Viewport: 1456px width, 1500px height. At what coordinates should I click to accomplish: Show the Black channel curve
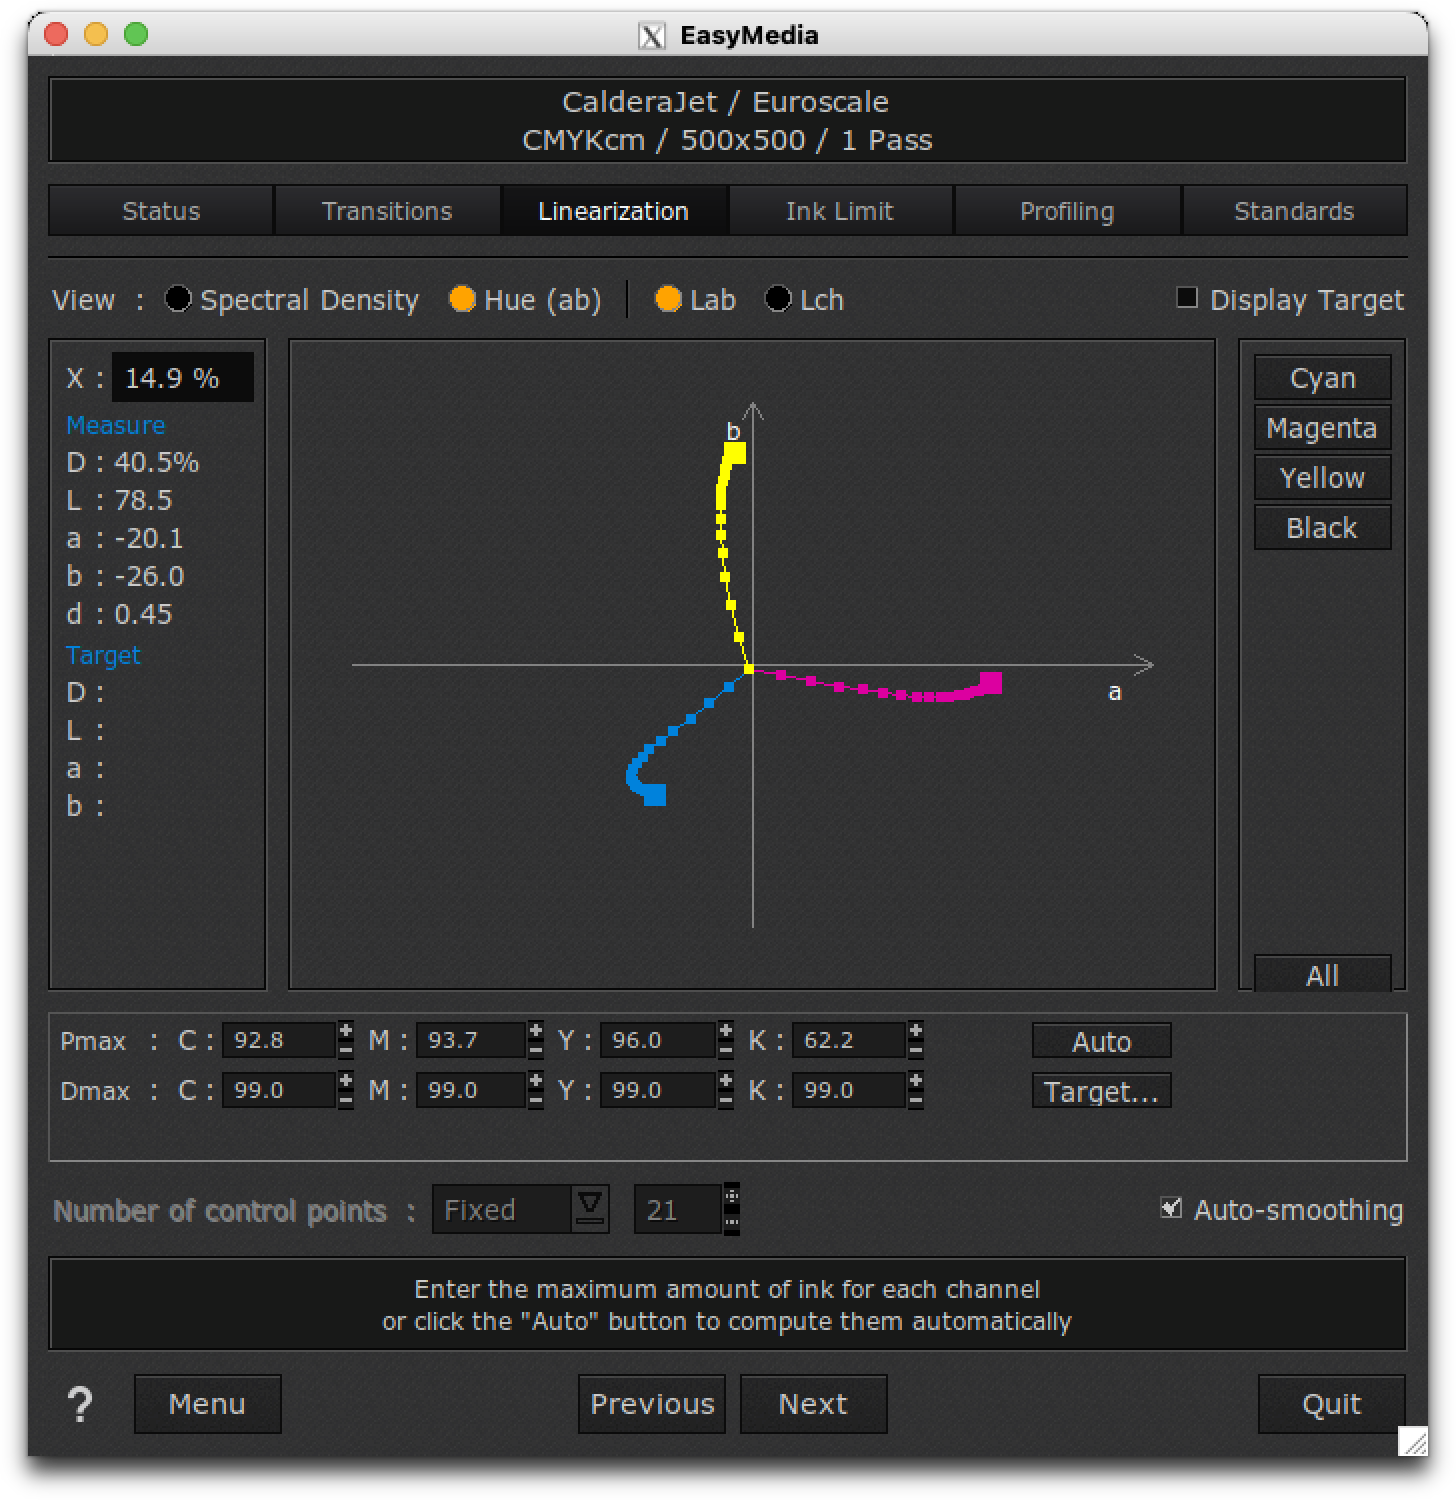click(1322, 528)
